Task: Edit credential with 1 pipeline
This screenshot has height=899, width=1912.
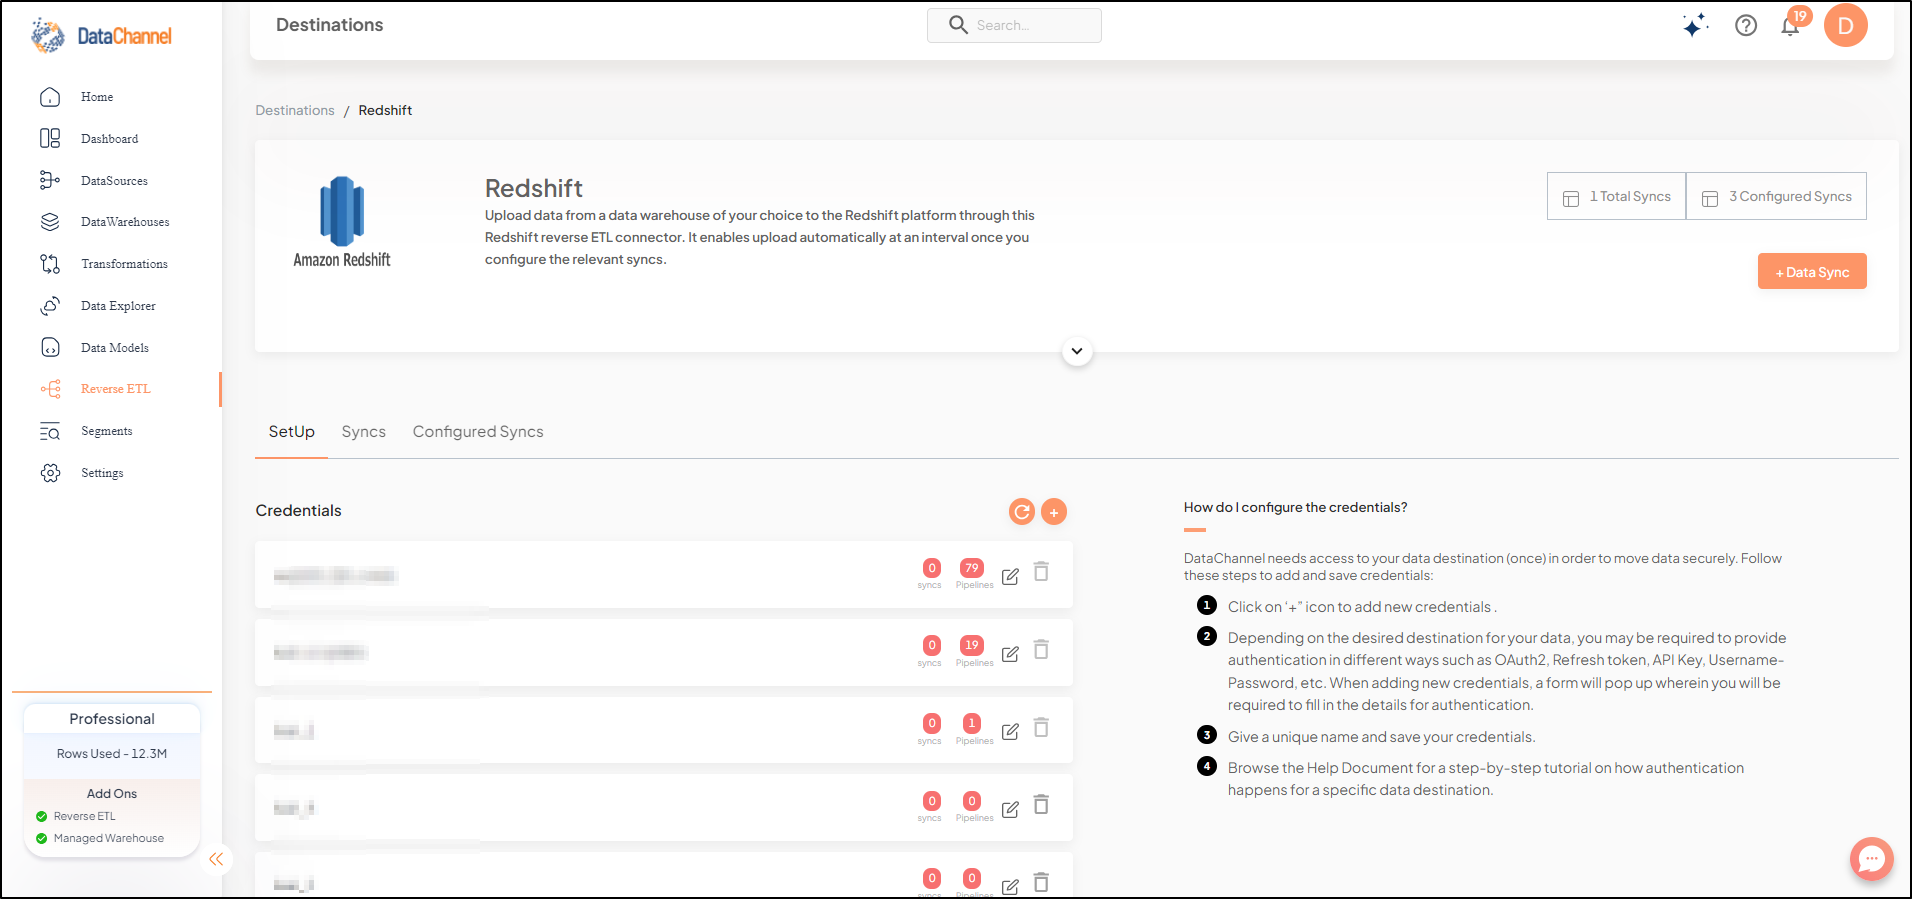Action: (1010, 731)
